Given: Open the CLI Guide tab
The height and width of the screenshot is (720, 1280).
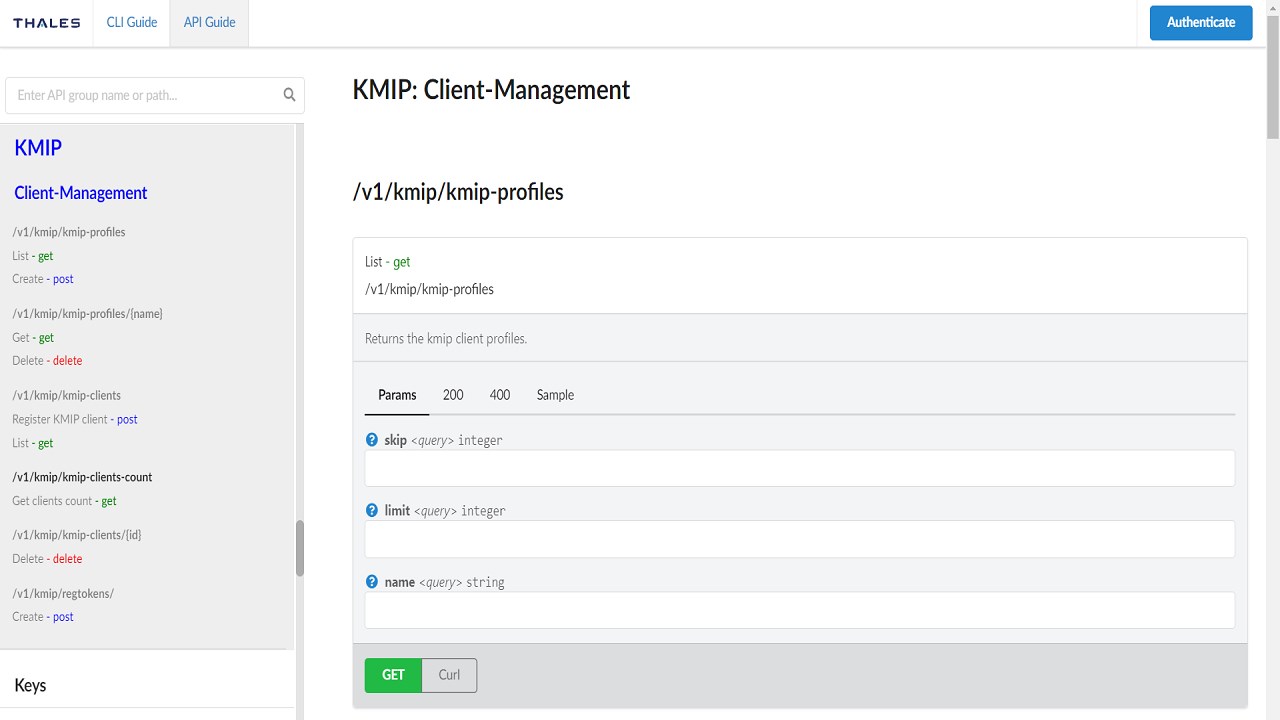Looking at the screenshot, I should click(132, 22).
